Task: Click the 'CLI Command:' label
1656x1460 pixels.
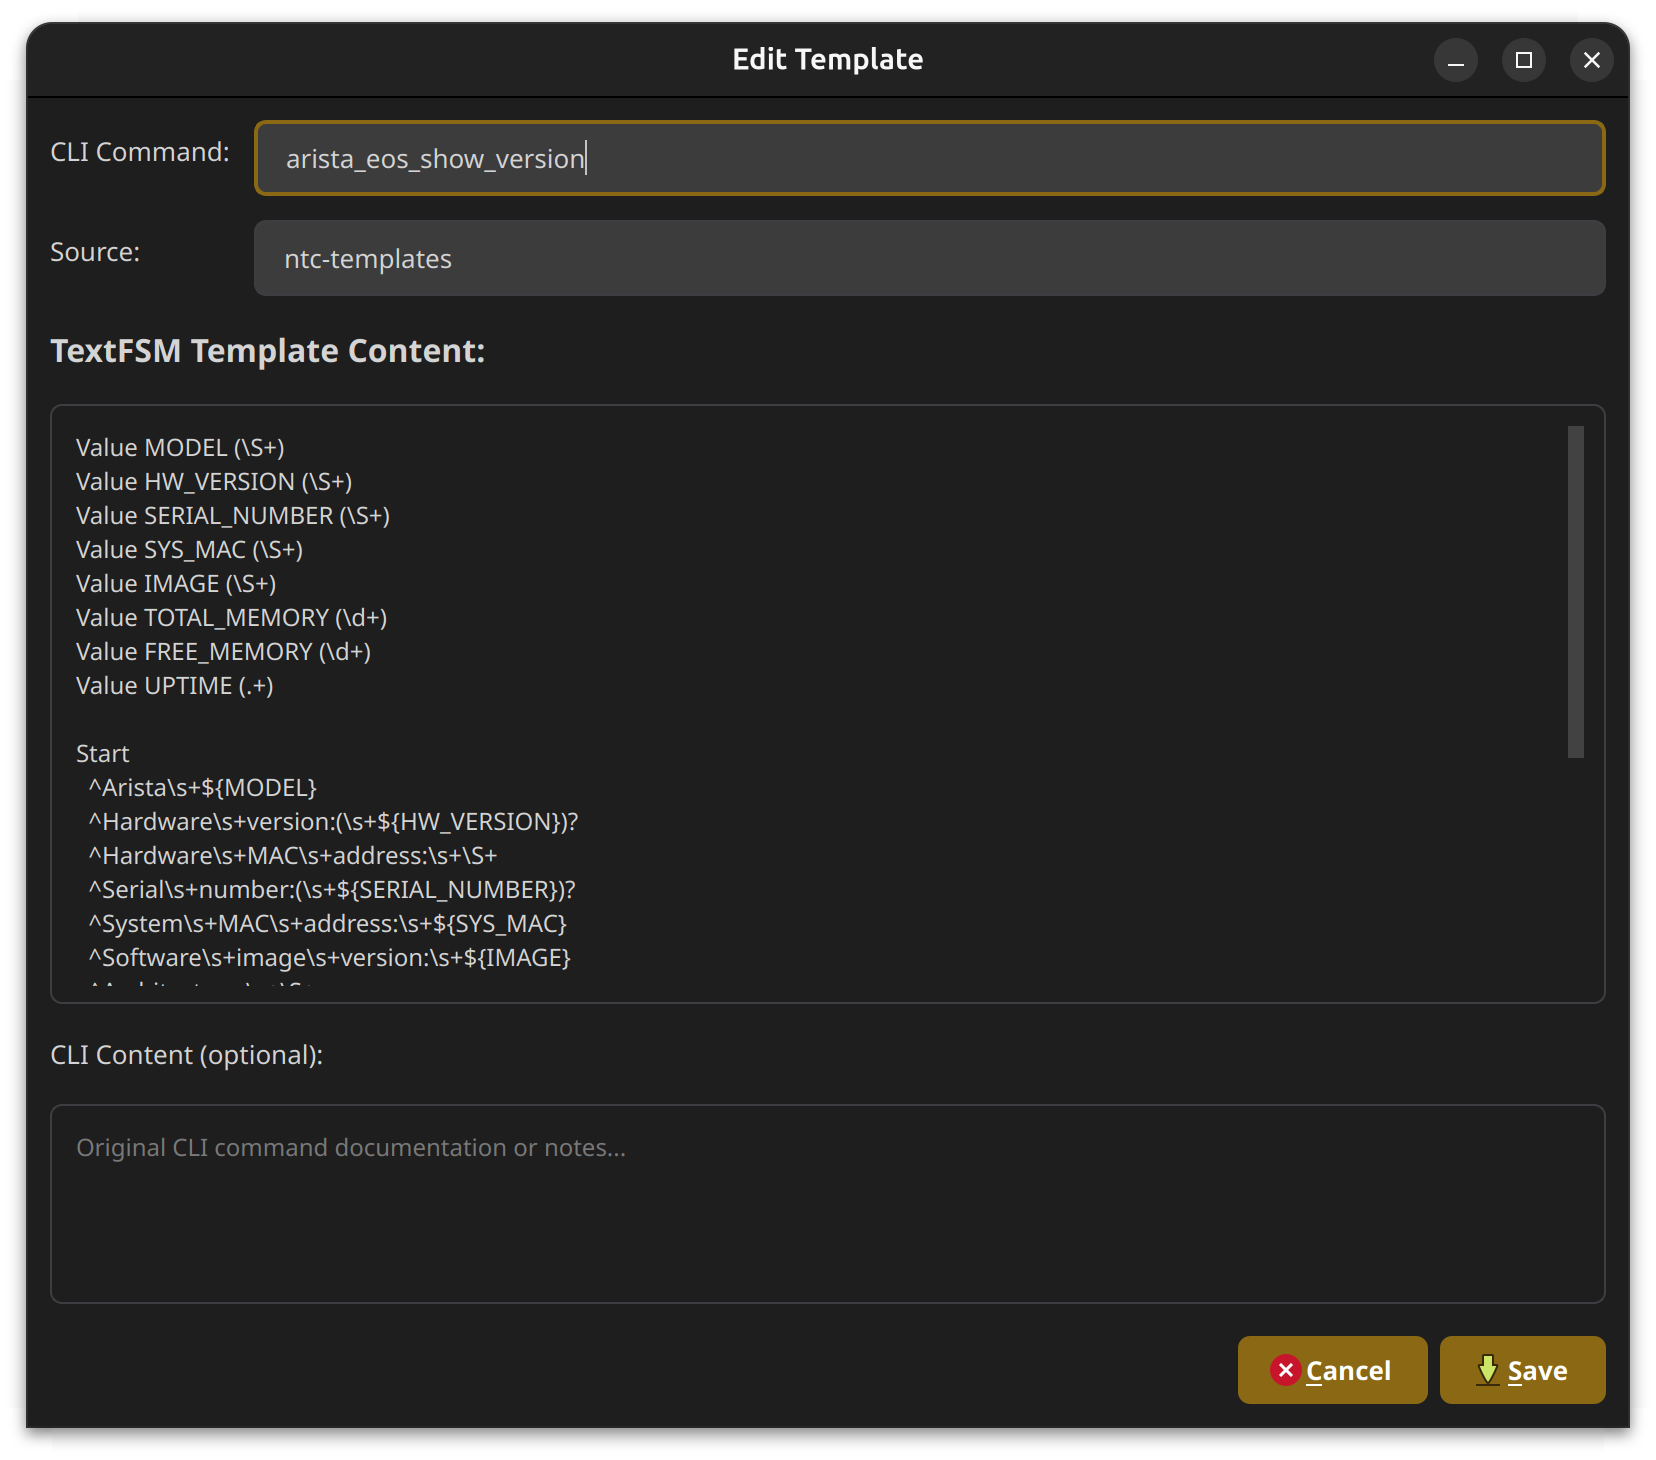Action: [140, 152]
